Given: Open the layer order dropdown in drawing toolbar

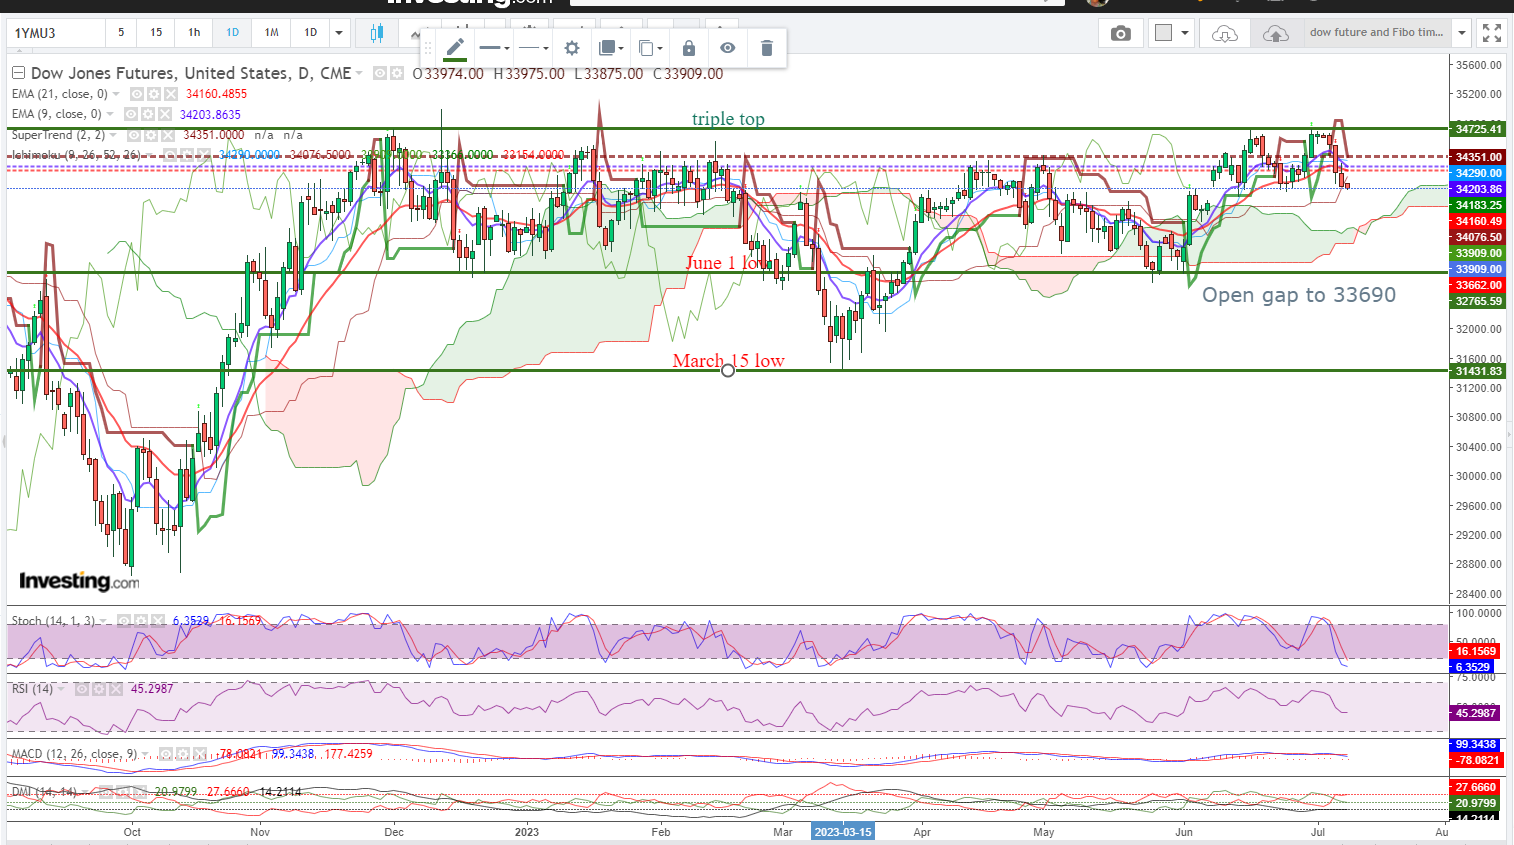Looking at the screenshot, I should (x=611, y=48).
